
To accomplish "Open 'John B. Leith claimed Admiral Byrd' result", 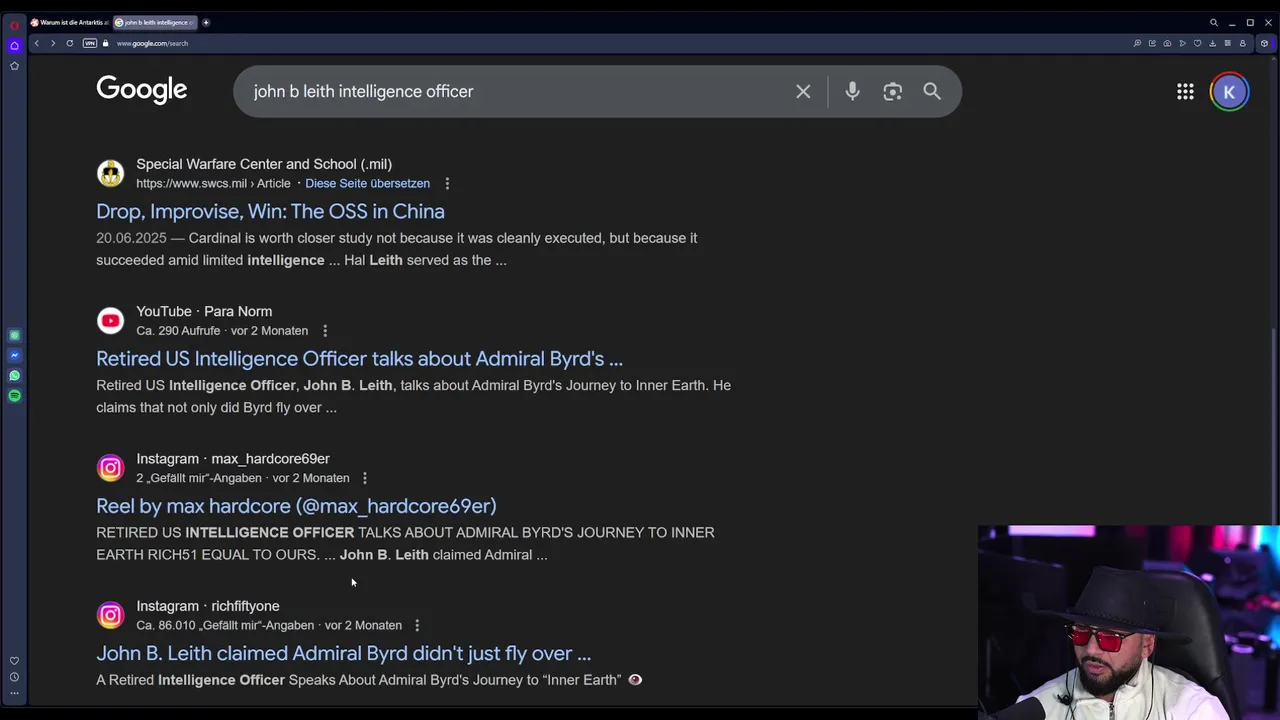I will (343, 653).
